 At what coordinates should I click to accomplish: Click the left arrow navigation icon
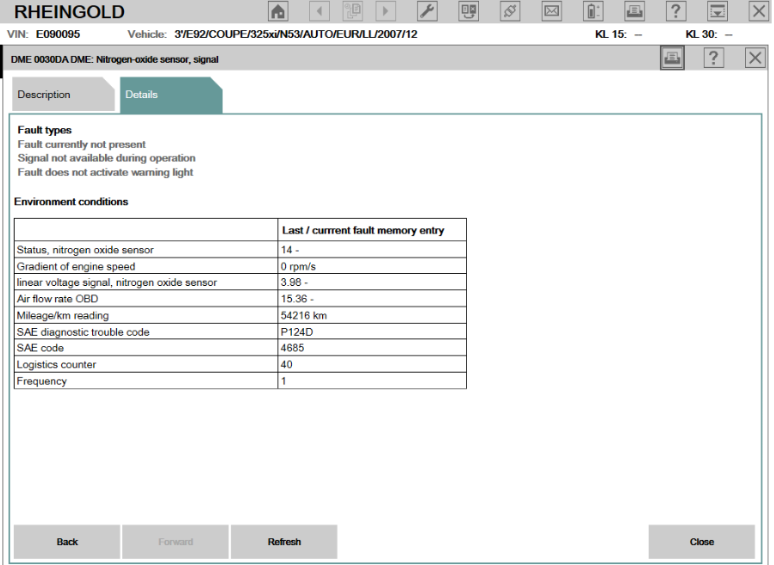point(319,11)
